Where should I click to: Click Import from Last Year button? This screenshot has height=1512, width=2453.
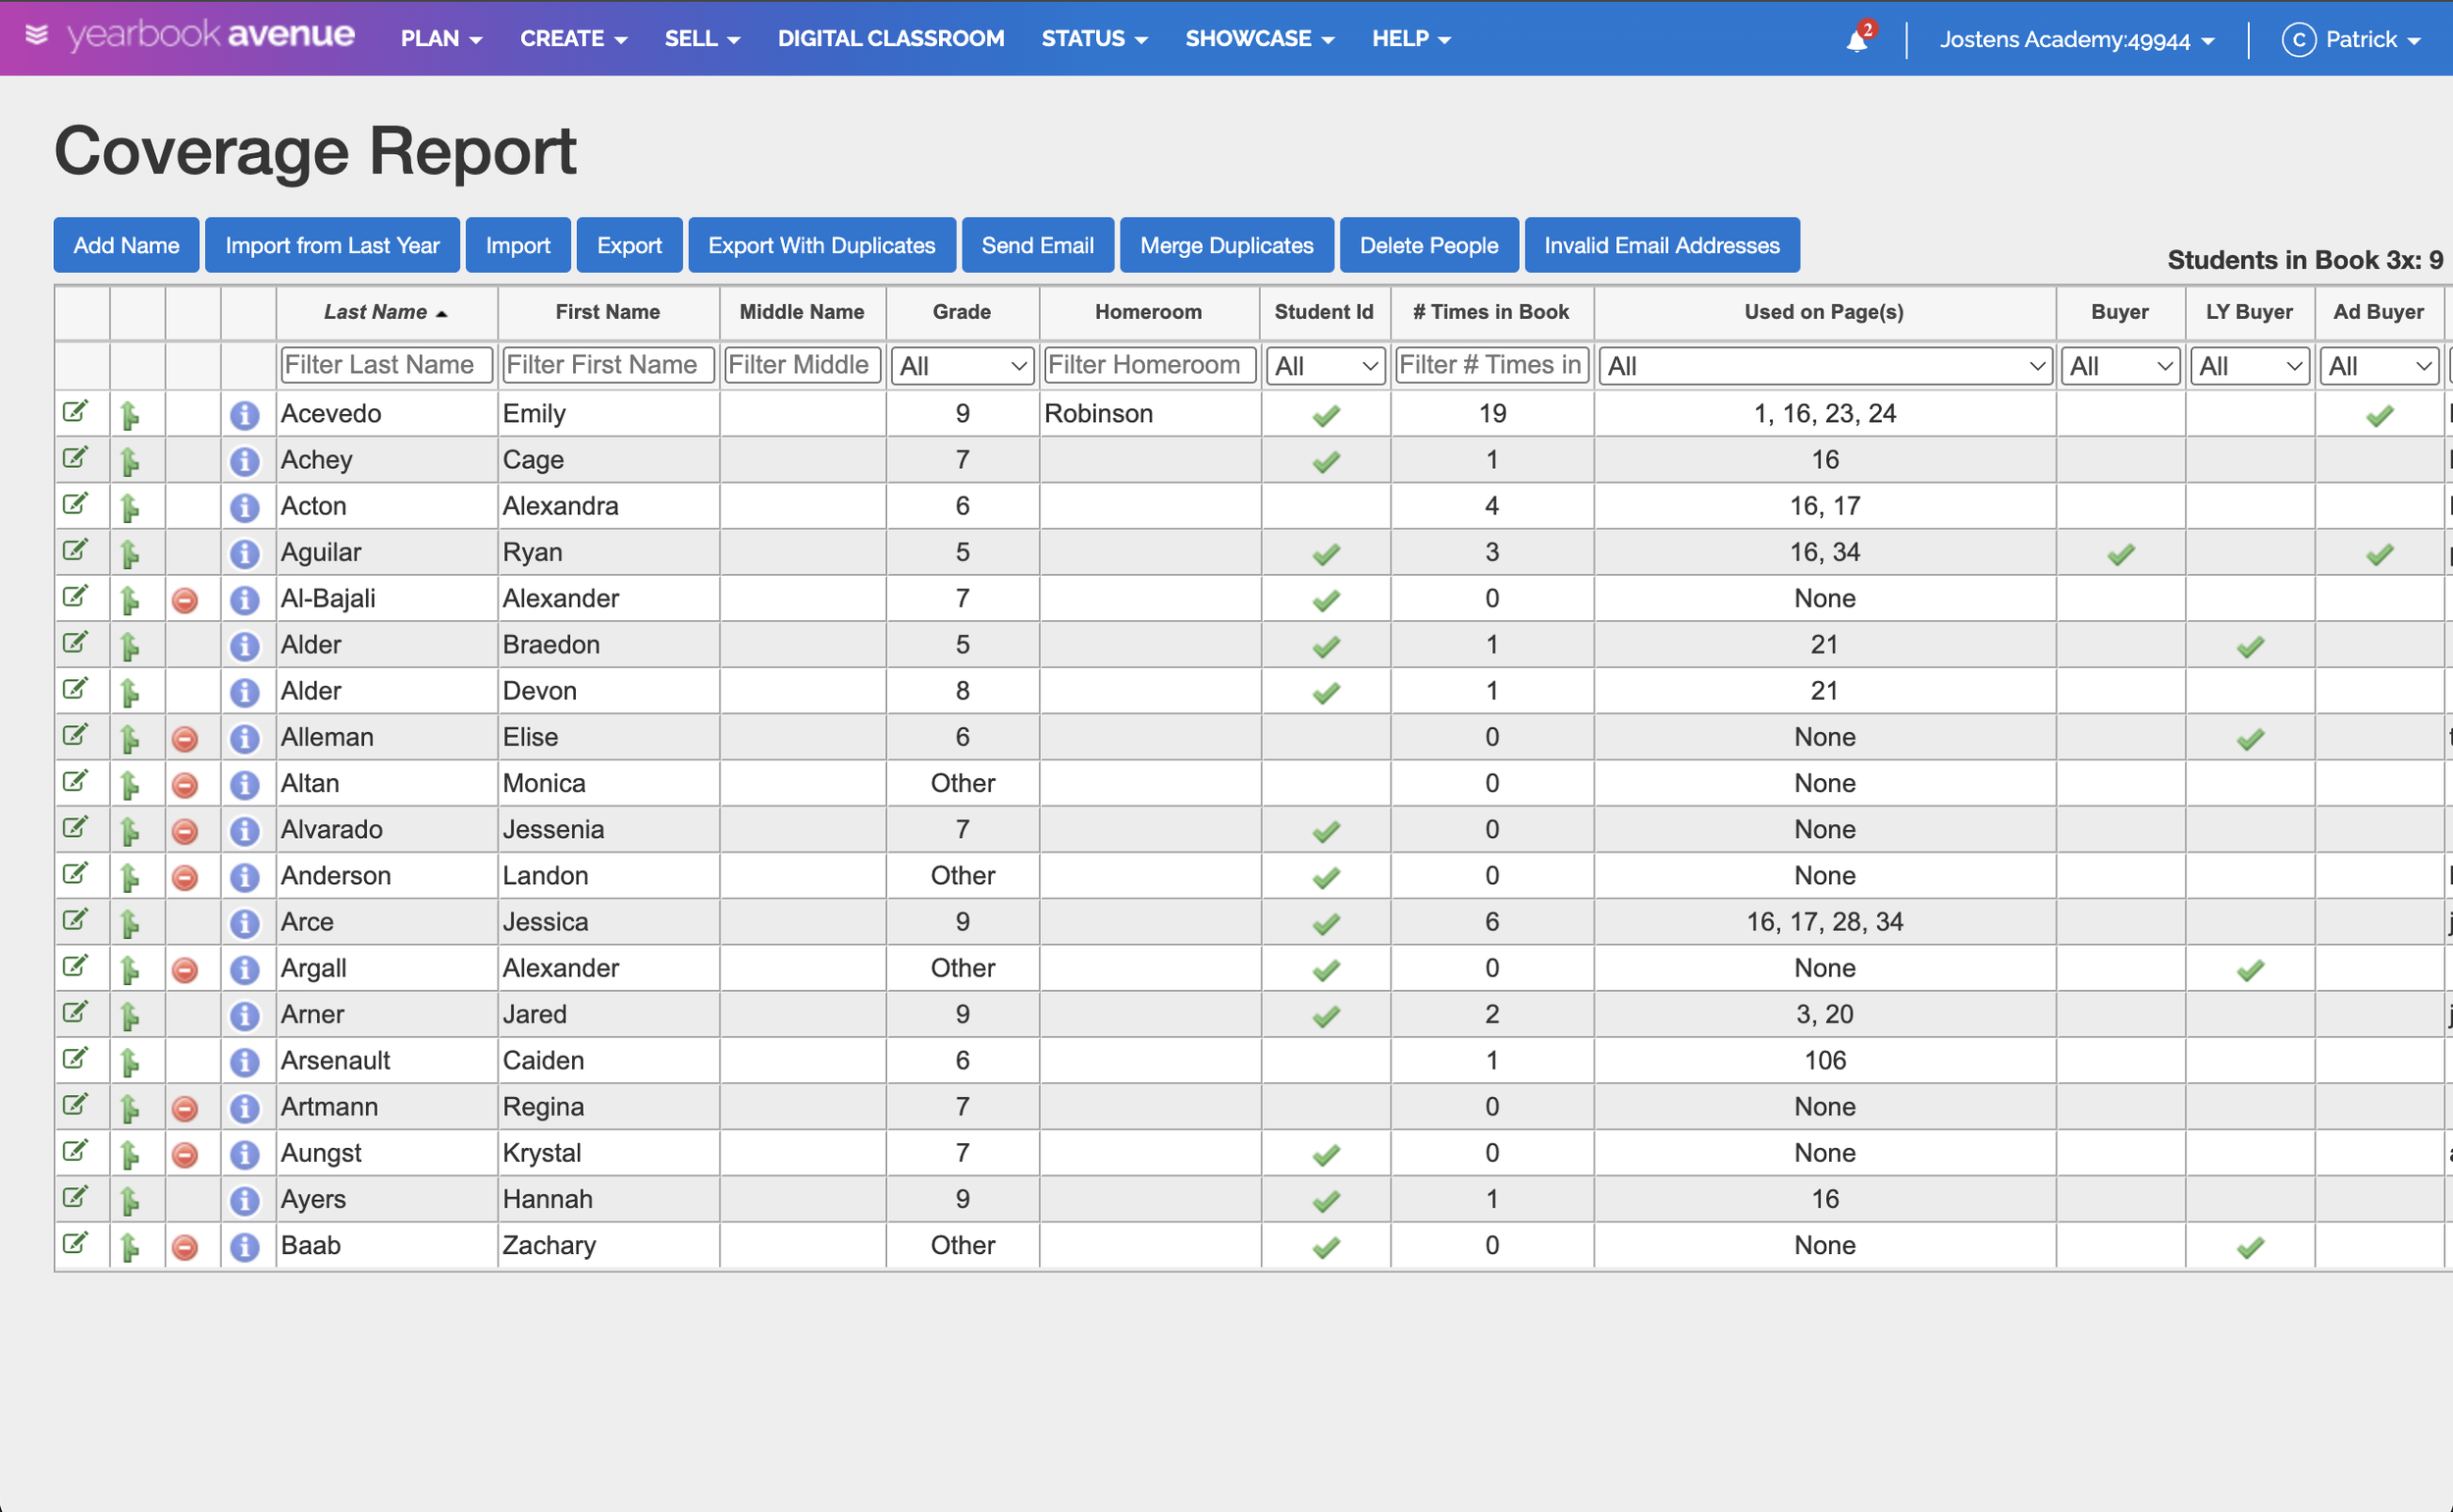[332, 245]
